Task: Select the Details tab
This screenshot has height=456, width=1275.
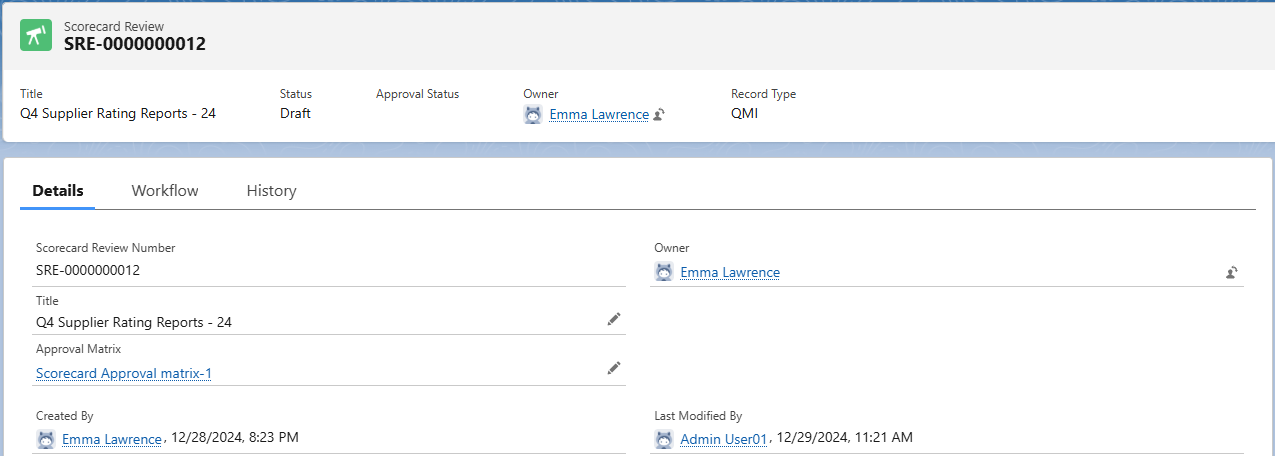Action: click(x=58, y=191)
